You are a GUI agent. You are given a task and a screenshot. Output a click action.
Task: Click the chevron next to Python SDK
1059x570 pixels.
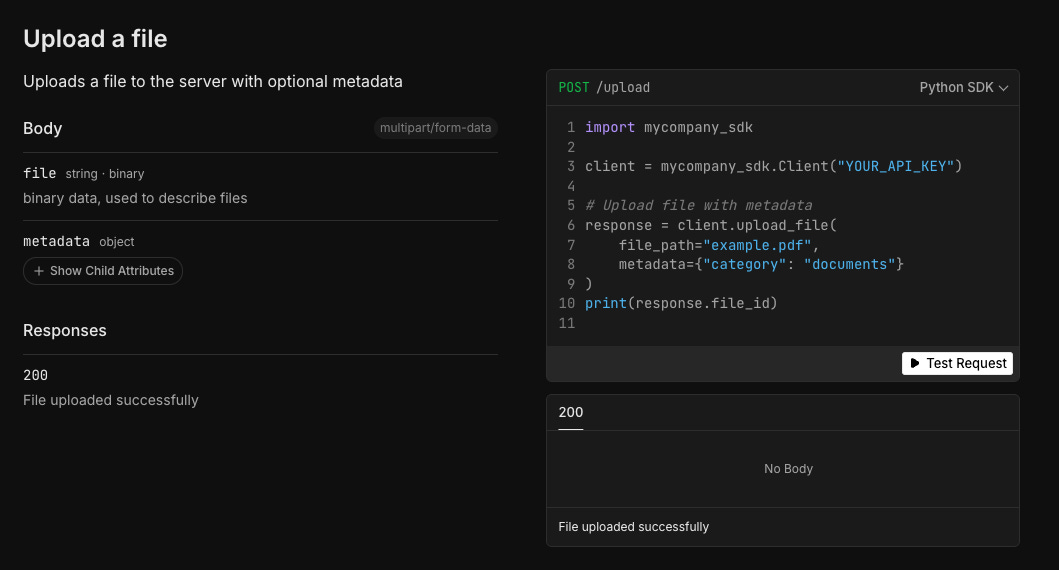1003,88
